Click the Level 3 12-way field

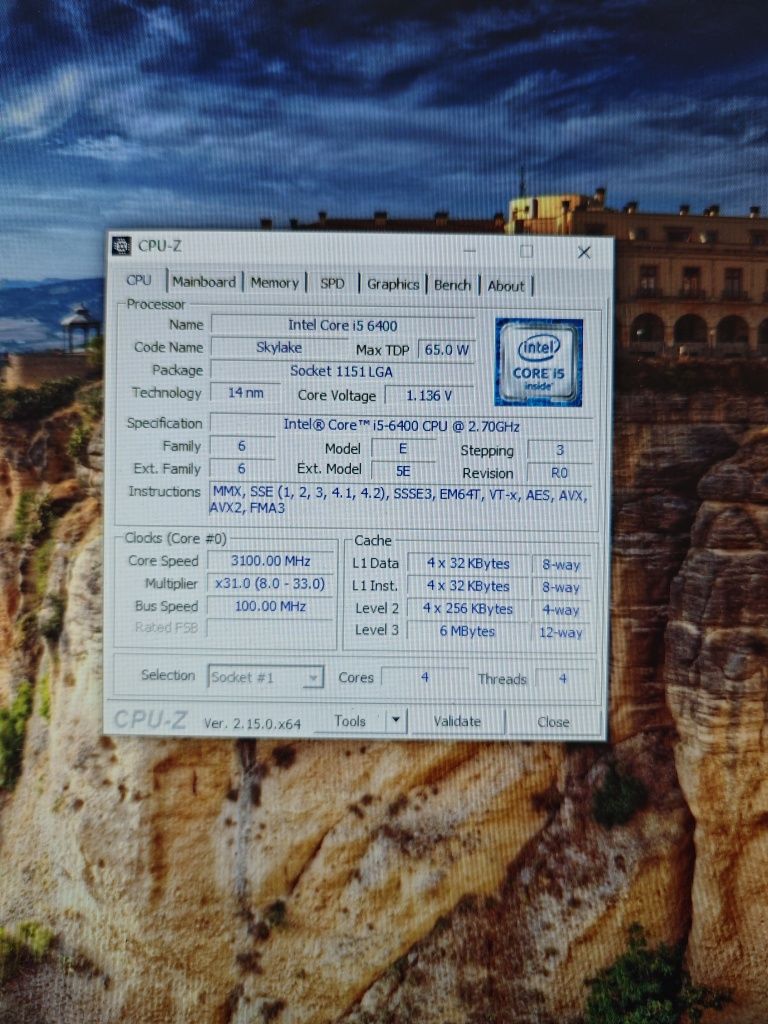[x=561, y=632]
